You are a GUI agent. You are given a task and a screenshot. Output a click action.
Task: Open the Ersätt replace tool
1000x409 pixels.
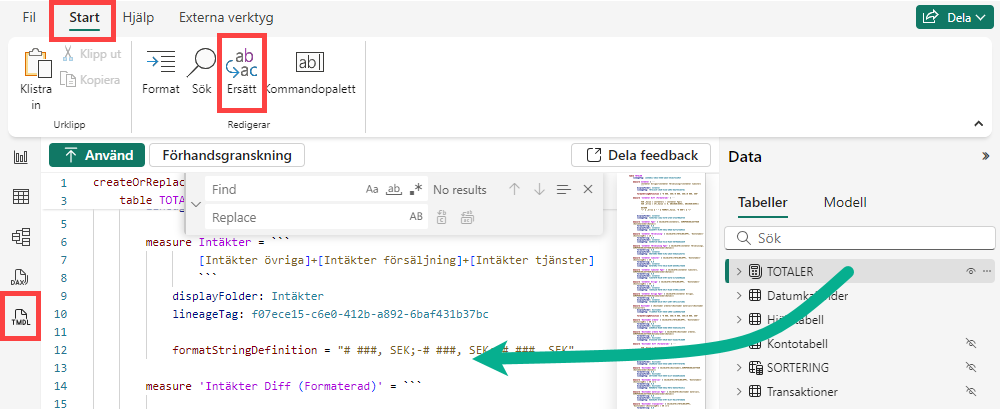[242, 72]
